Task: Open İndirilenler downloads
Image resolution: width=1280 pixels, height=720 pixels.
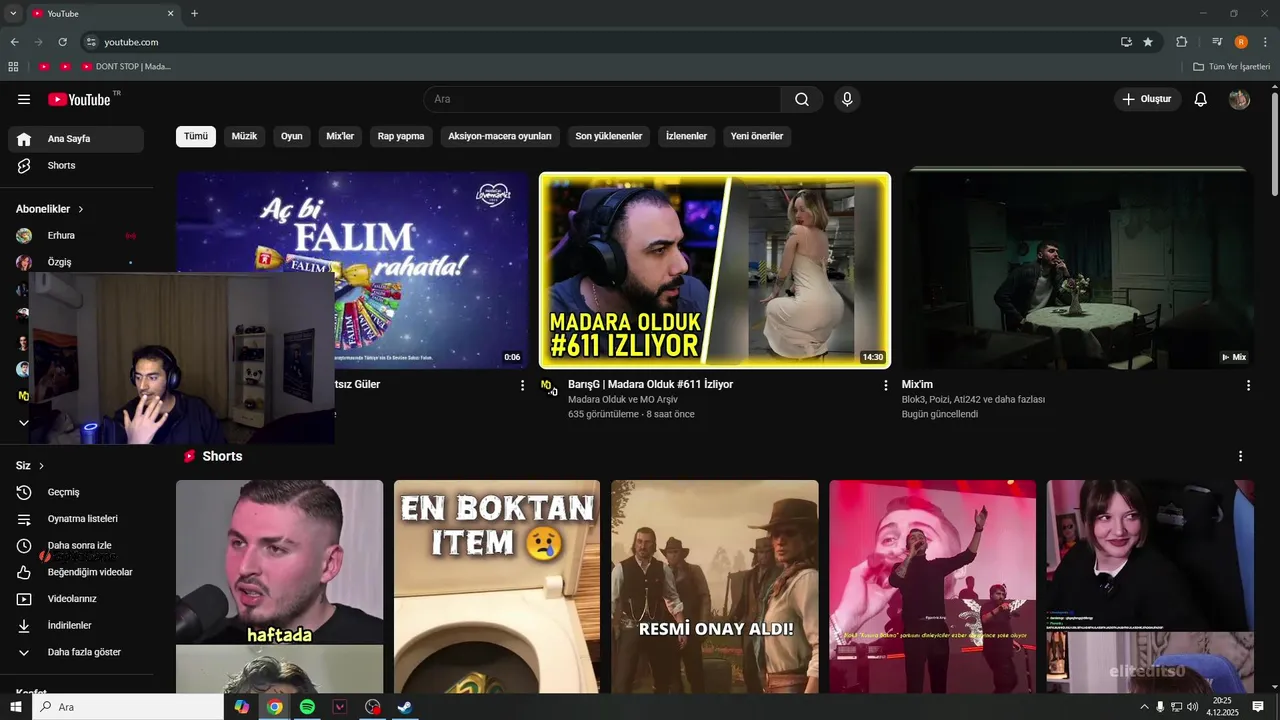Action: (x=76, y=625)
